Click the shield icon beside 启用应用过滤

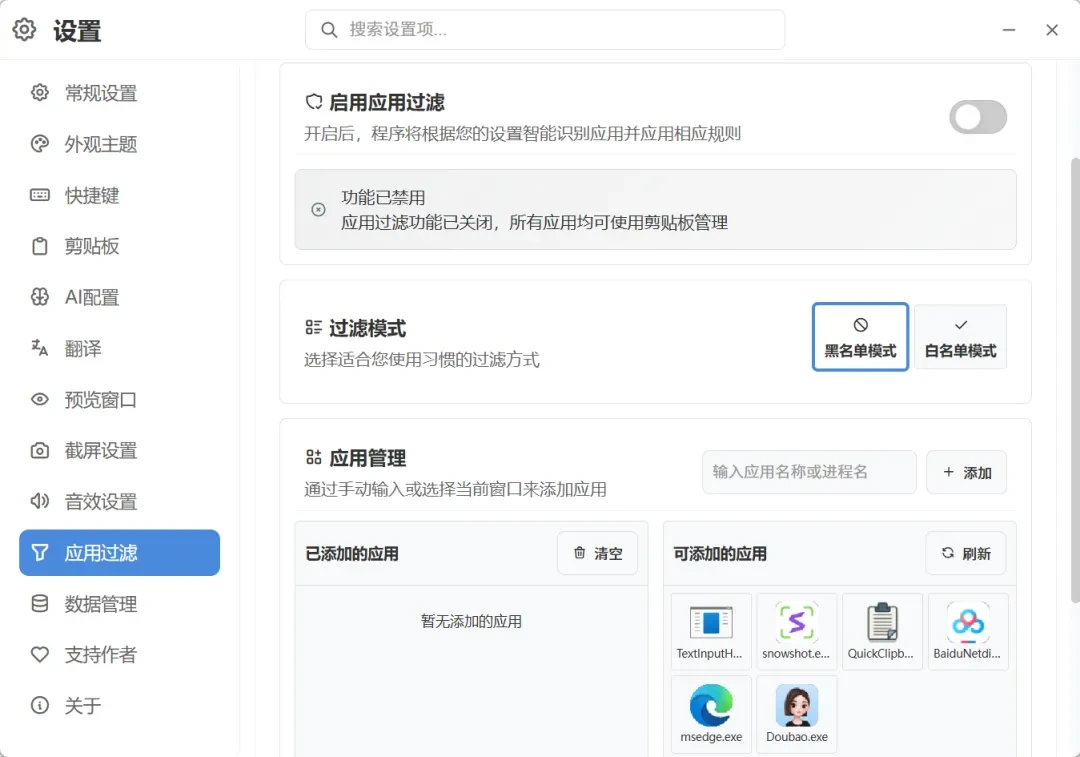click(x=314, y=102)
